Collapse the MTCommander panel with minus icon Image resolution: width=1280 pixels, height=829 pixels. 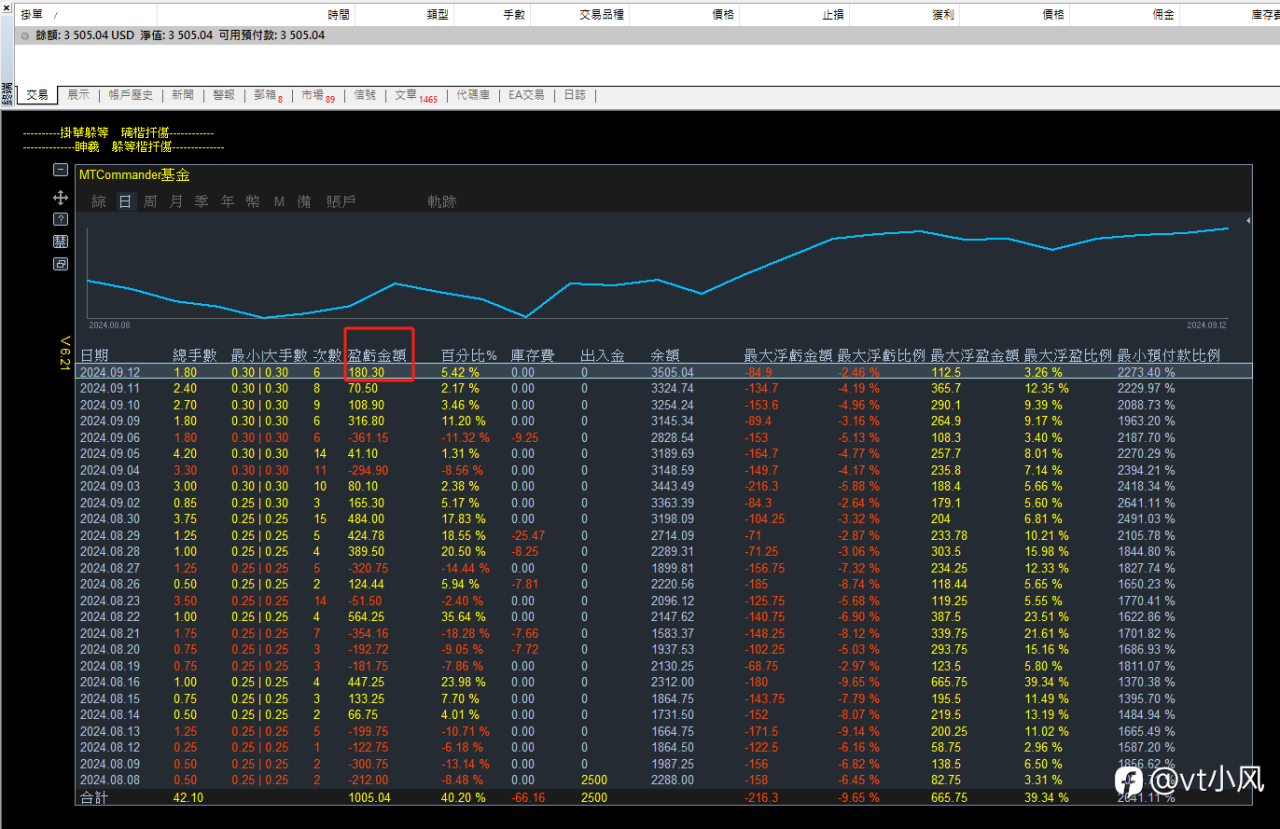click(x=60, y=170)
